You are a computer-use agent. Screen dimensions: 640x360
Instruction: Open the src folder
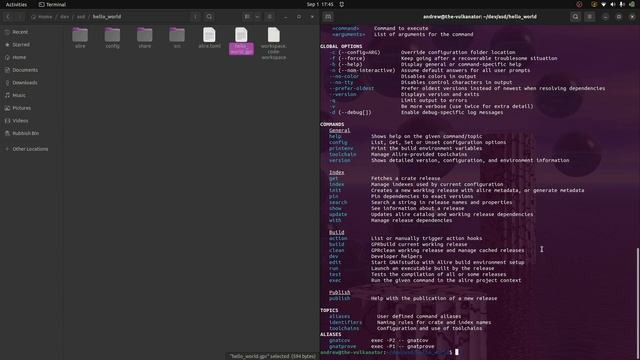pos(177,38)
